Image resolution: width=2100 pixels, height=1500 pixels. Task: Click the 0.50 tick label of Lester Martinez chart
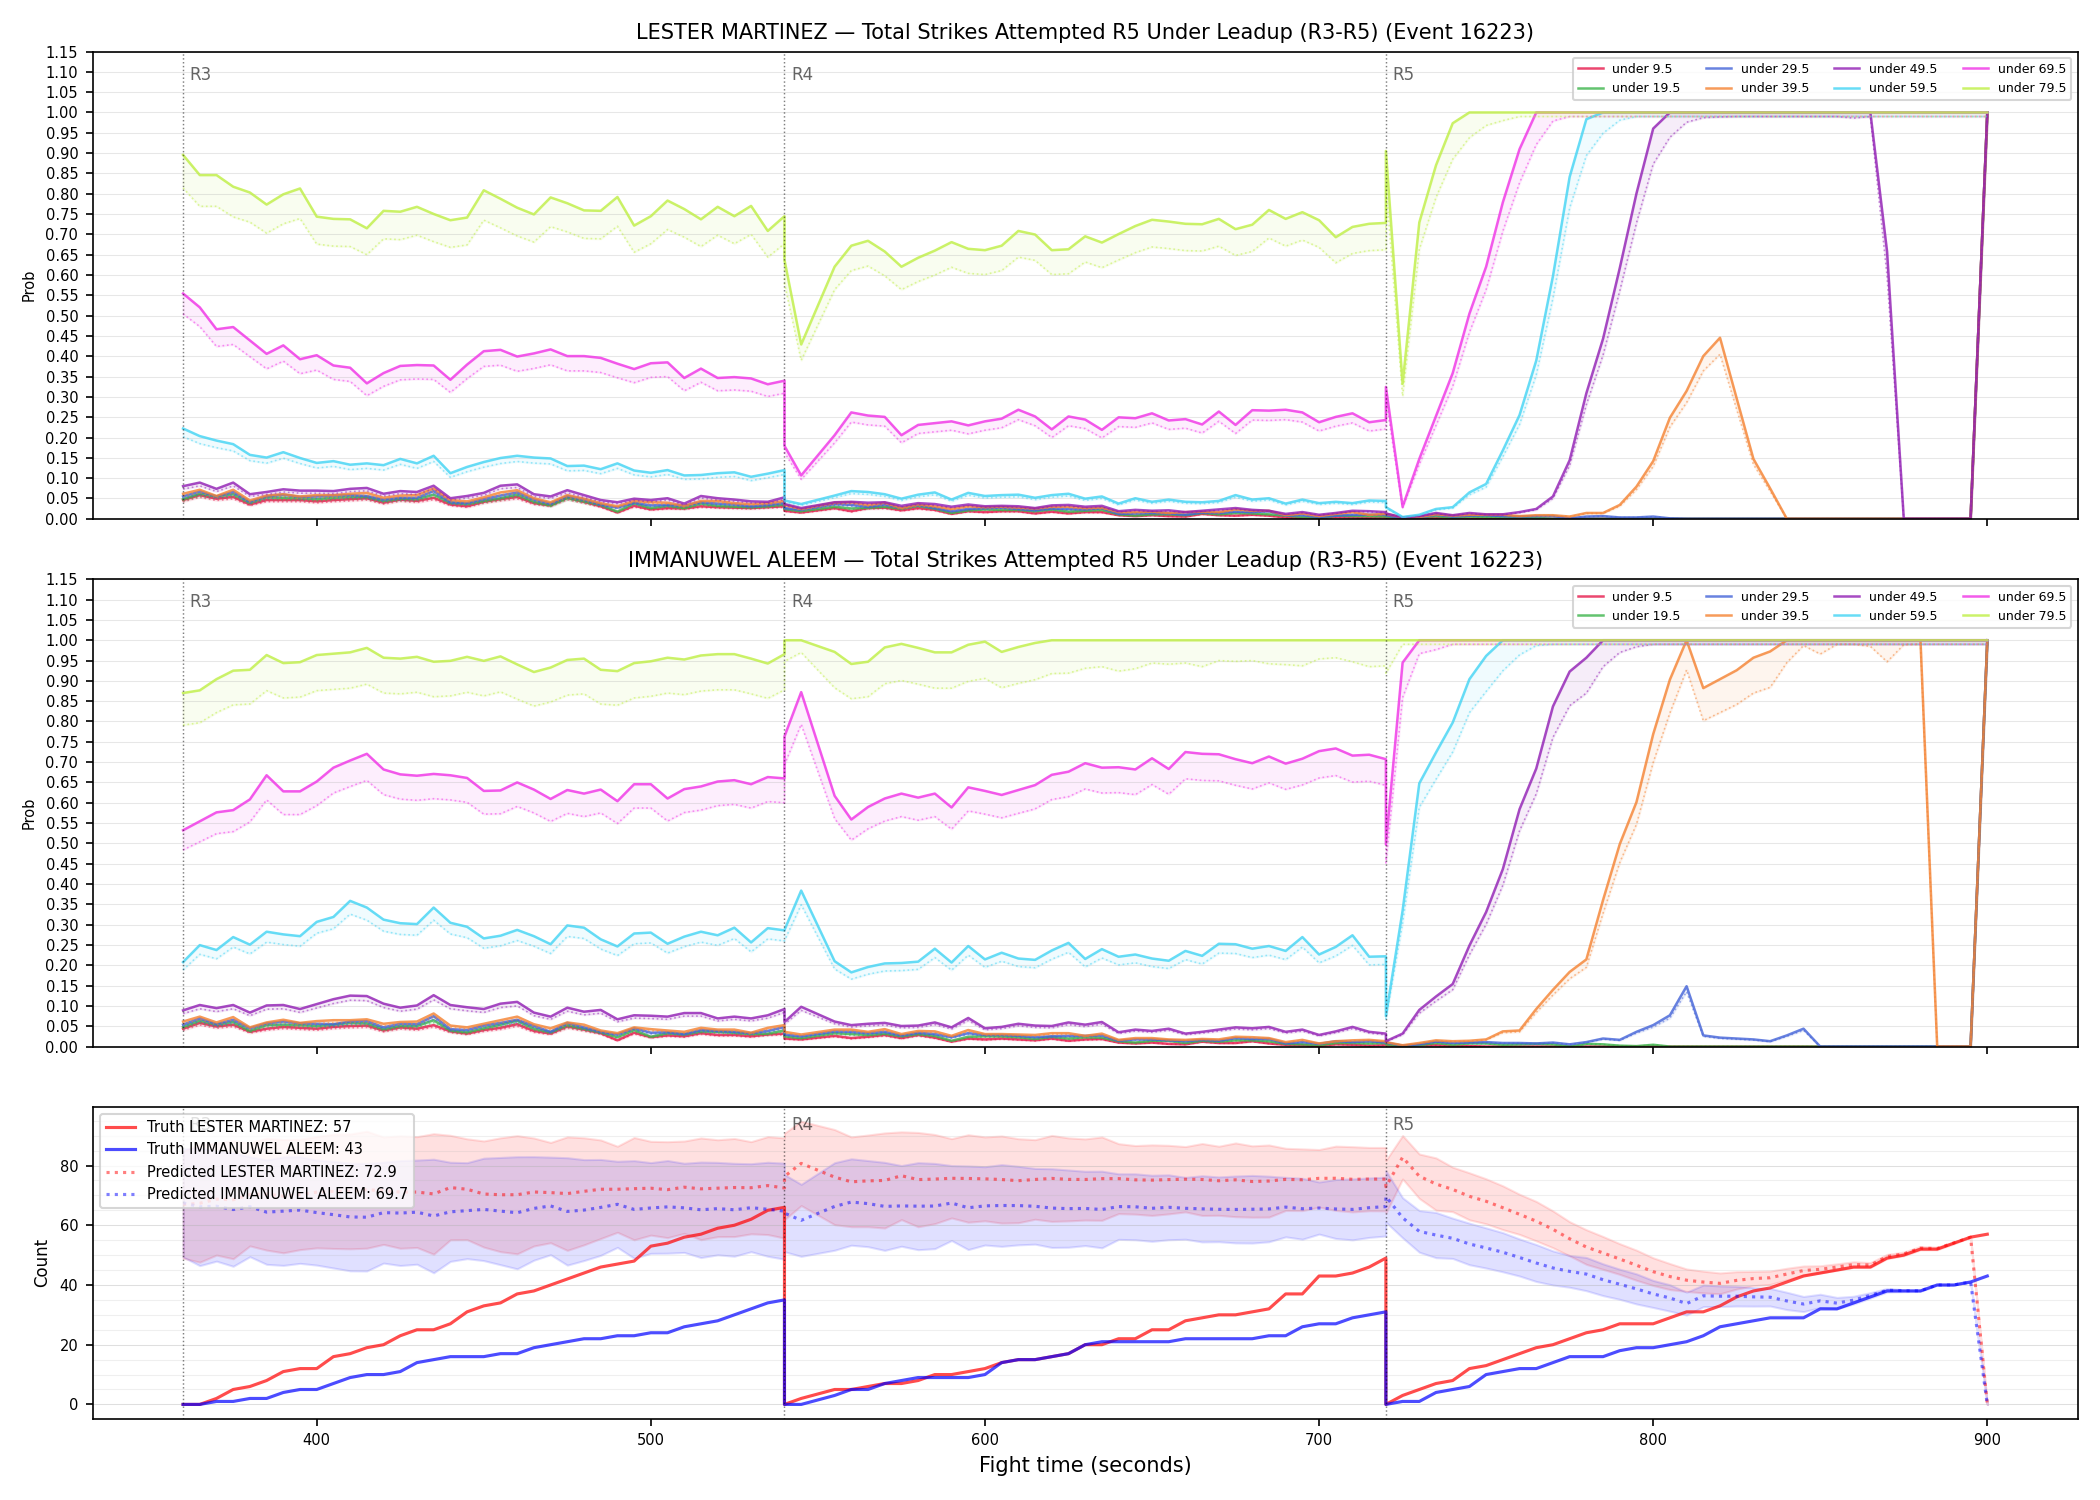coord(62,316)
